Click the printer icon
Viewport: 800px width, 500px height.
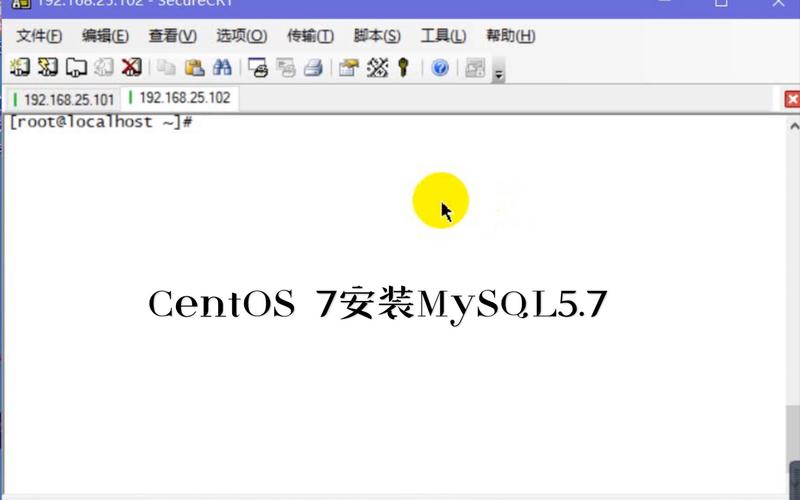[313, 67]
